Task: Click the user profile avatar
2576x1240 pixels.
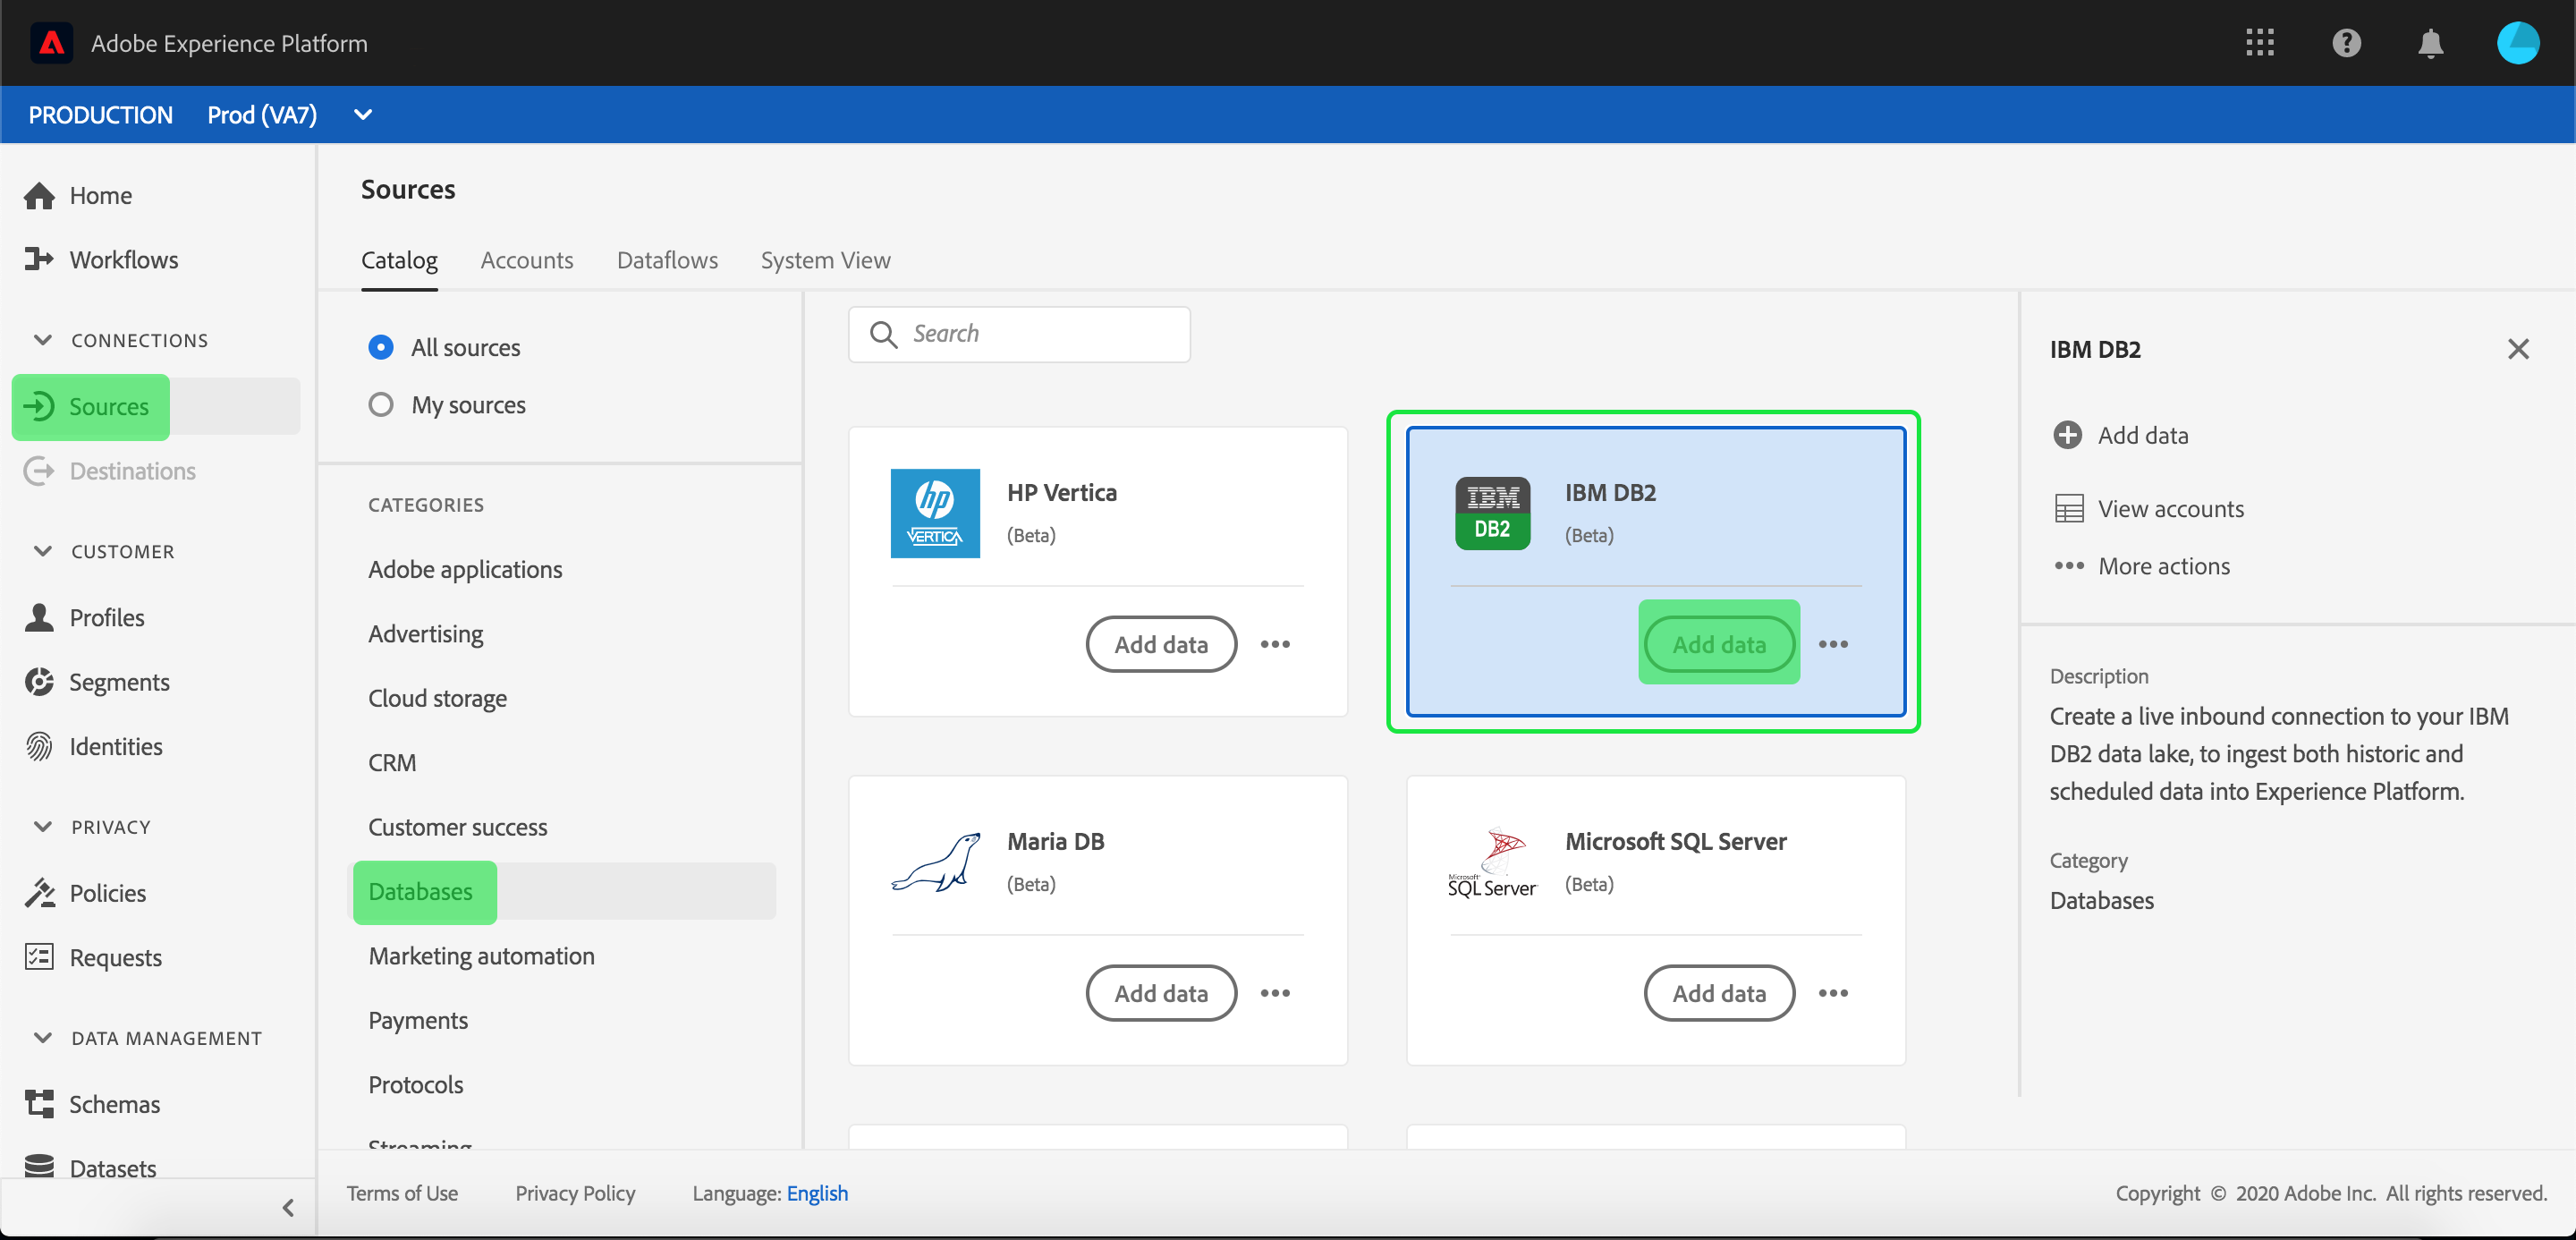Action: coord(2516,43)
